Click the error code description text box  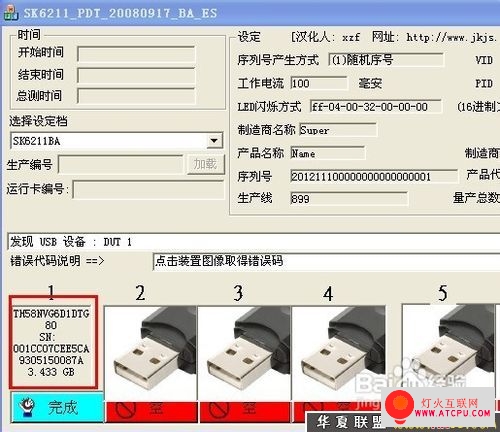(327, 261)
